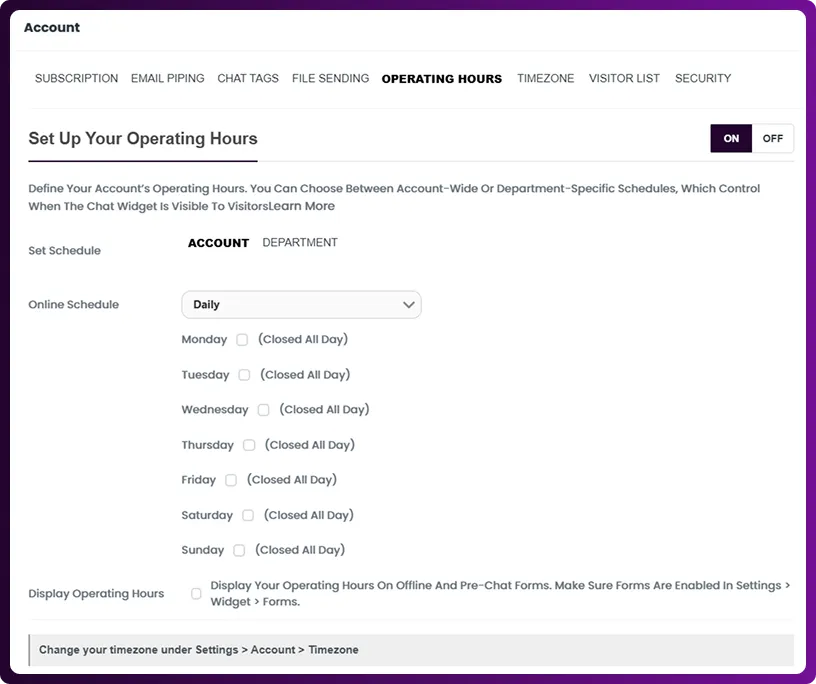Toggle the Saturday checkbox

point(248,515)
